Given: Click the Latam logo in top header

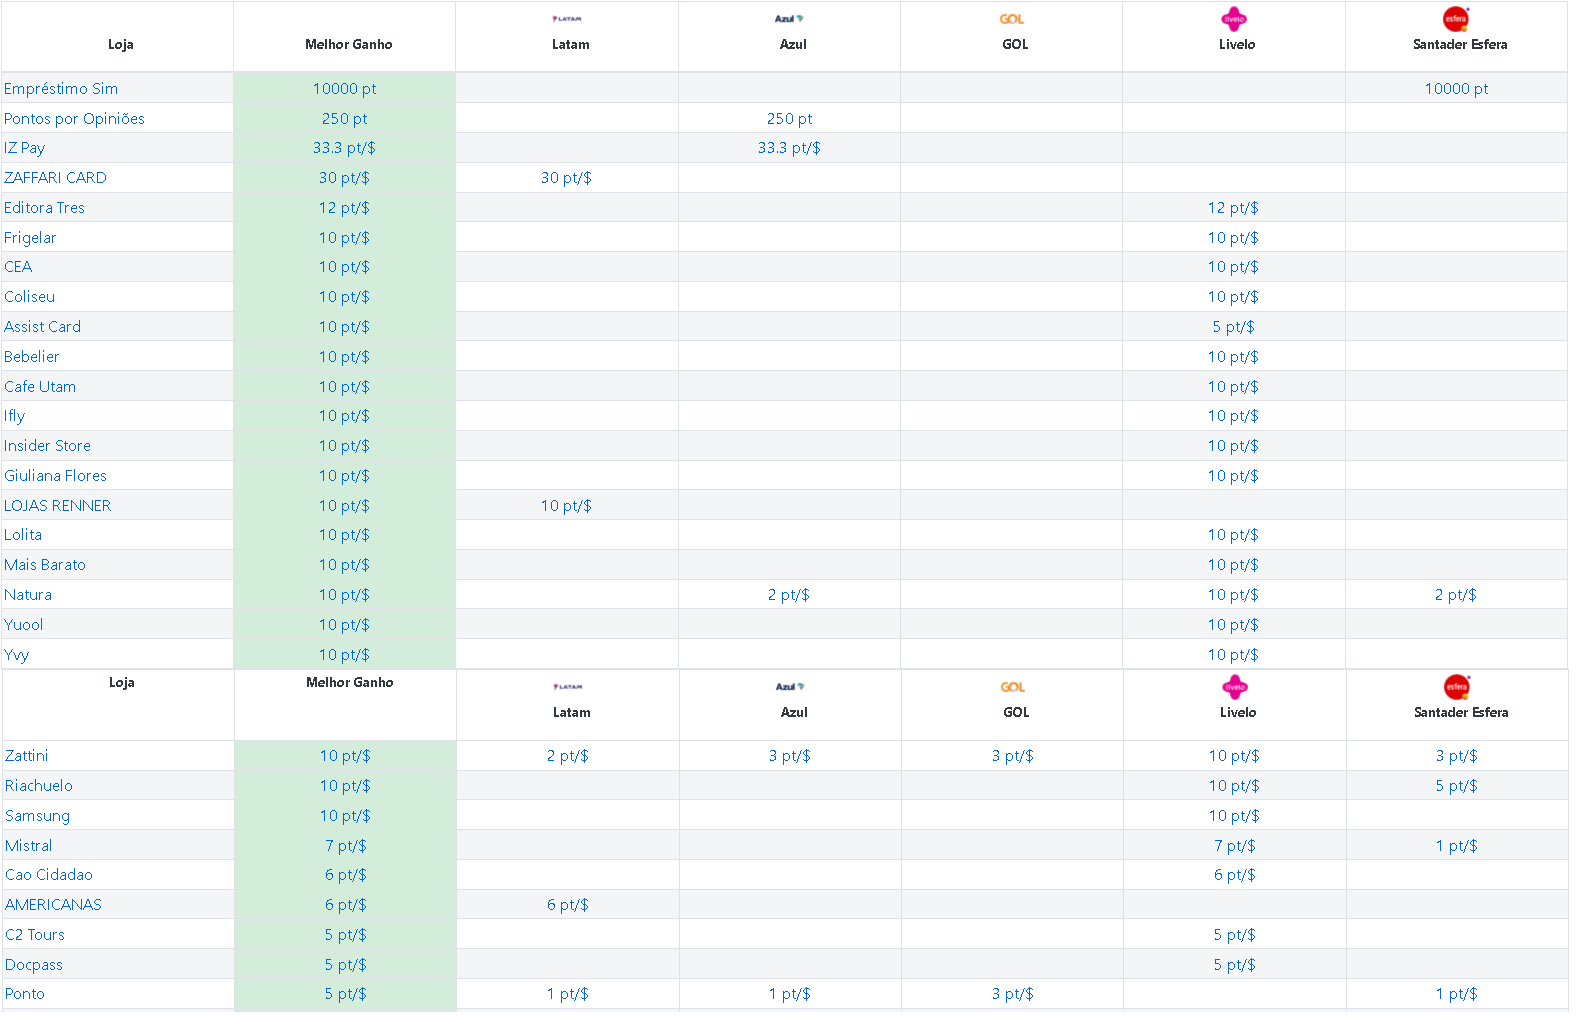Looking at the screenshot, I should (567, 19).
